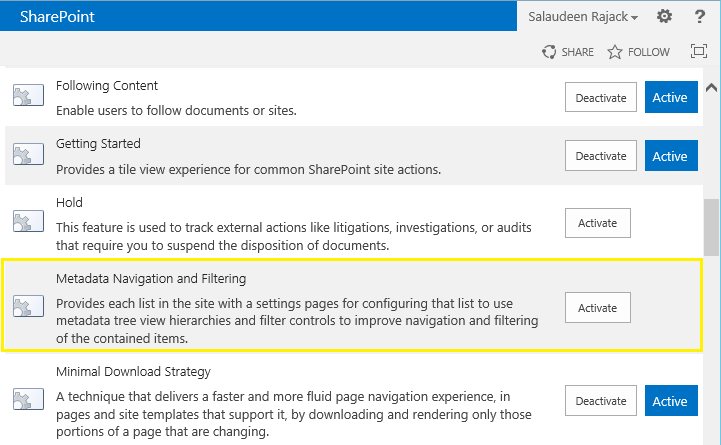Image resolution: width=721 pixels, height=445 pixels.
Task: Click the help question mark icon
Action: pyautogui.click(x=699, y=16)
